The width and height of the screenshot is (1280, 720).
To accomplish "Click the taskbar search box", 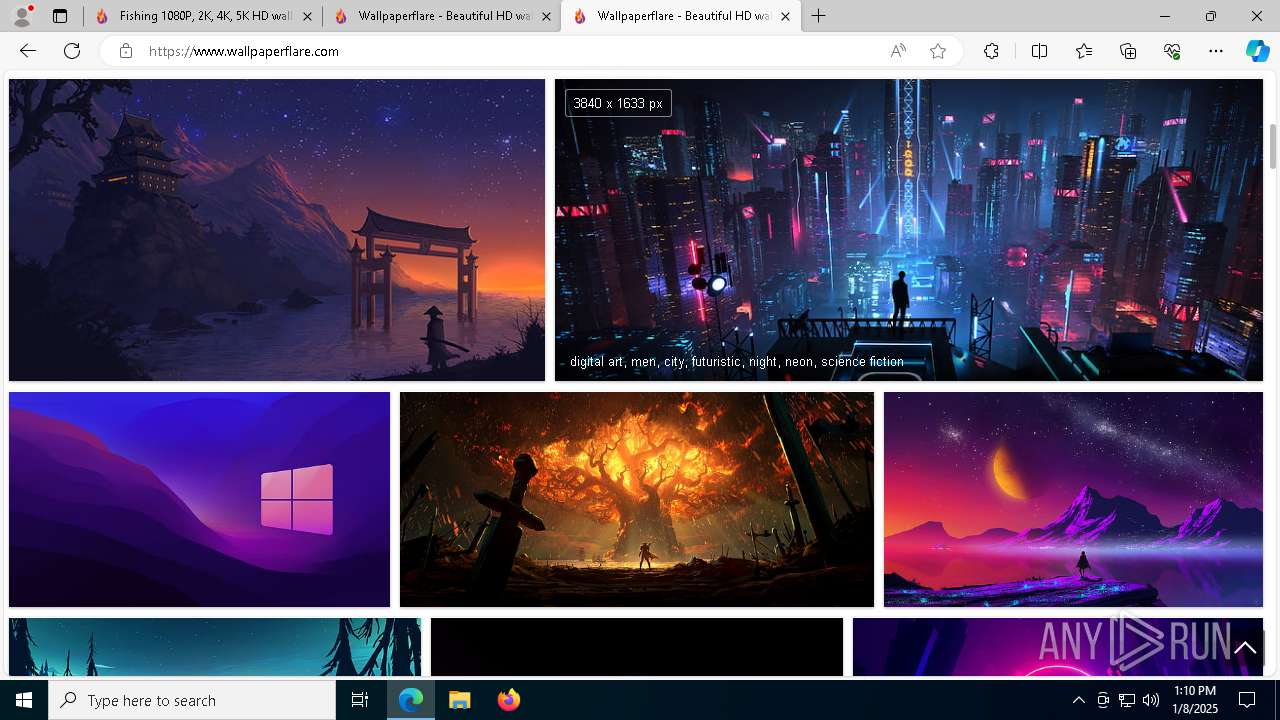I will point(192,700).
